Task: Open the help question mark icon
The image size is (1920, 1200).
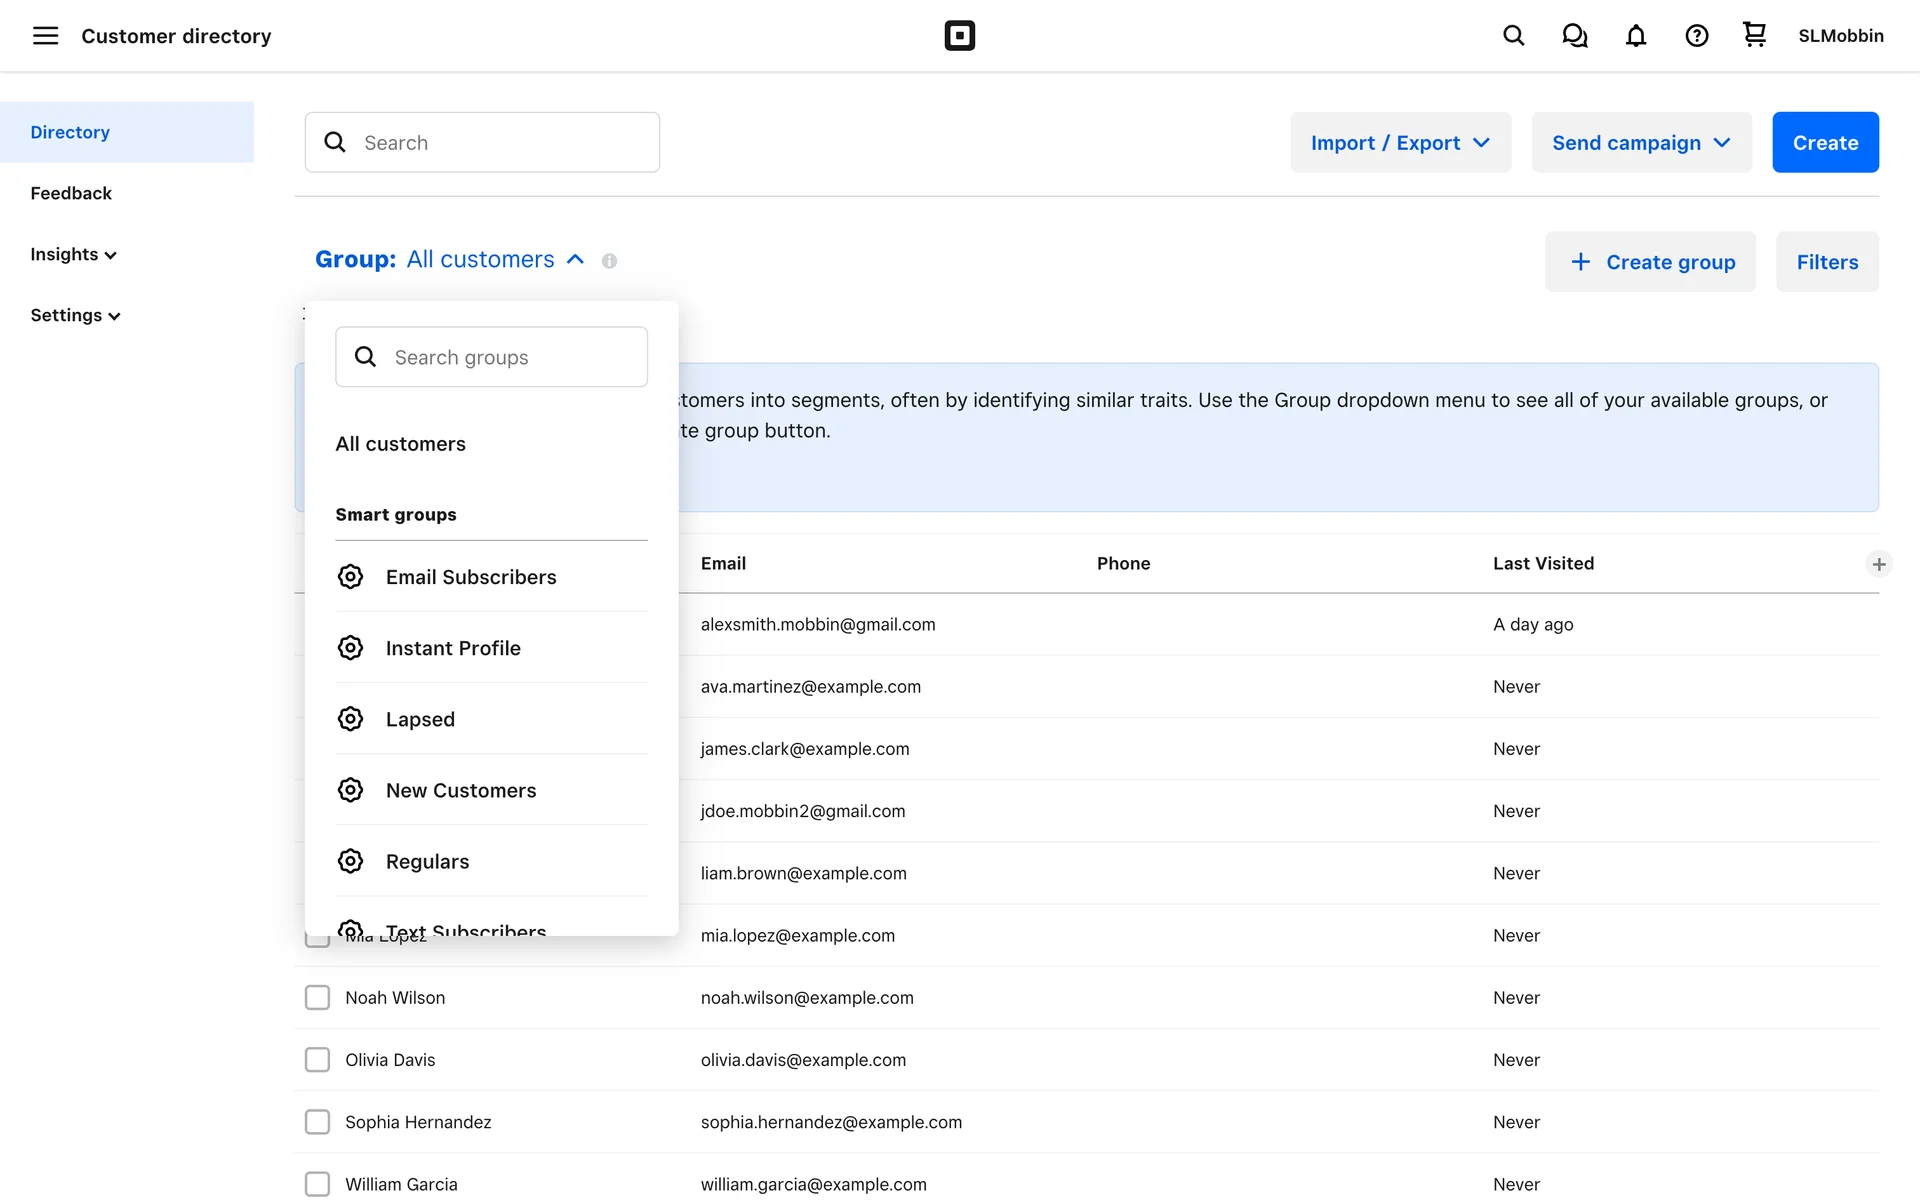Action: 1696,36
